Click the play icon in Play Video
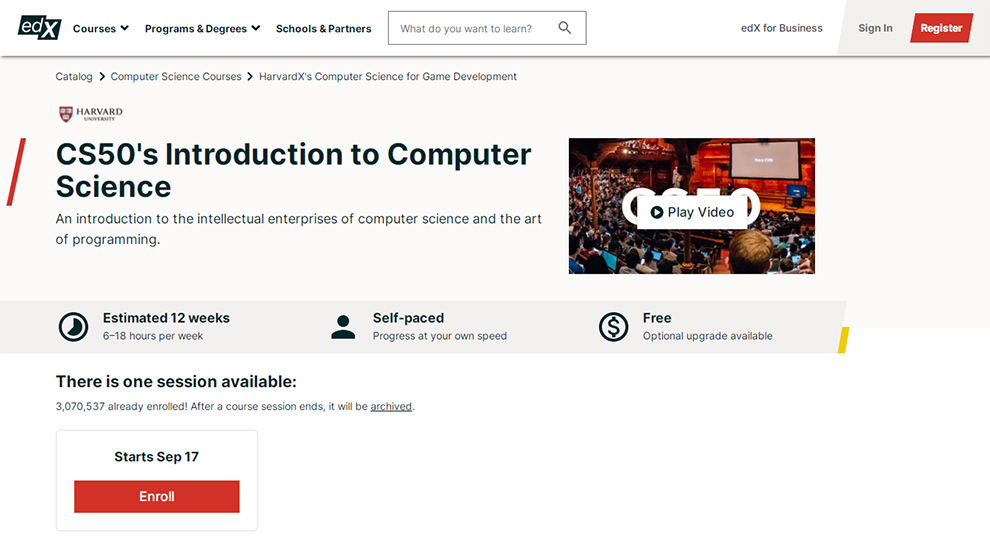Screen dimensions: 990x540 pyautogui.click(x=657, y=212)
